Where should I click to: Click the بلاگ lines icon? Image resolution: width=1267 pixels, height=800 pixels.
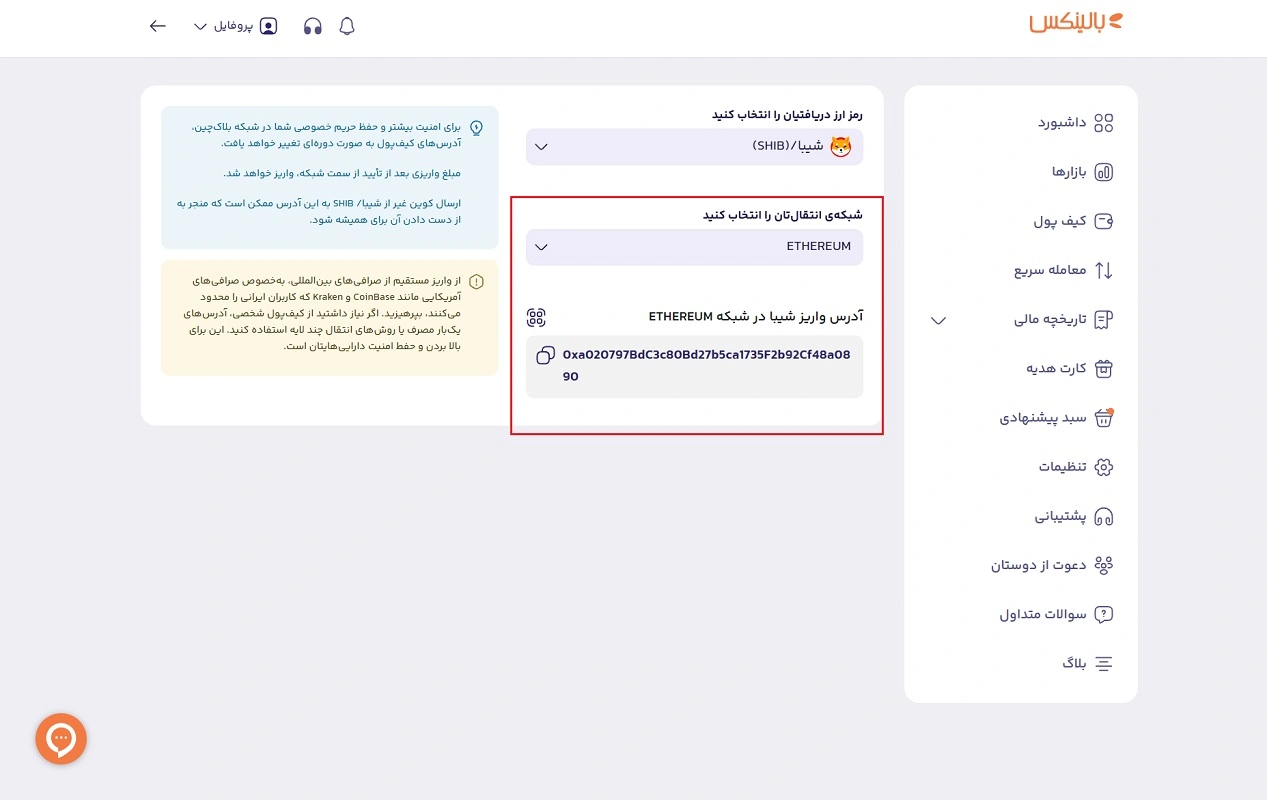[x=1103, y=663]
